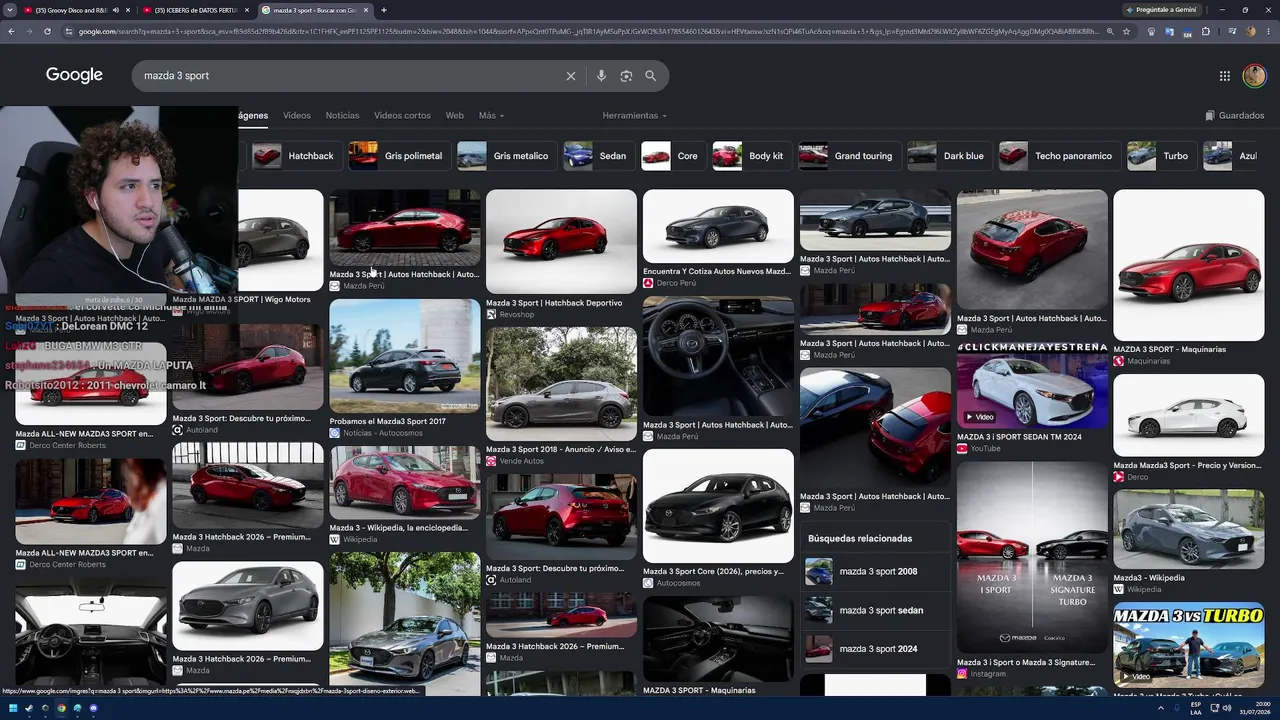Submit search with the magnifier icon
Screen dimensions: 1280x720
(x=650, y=76)
